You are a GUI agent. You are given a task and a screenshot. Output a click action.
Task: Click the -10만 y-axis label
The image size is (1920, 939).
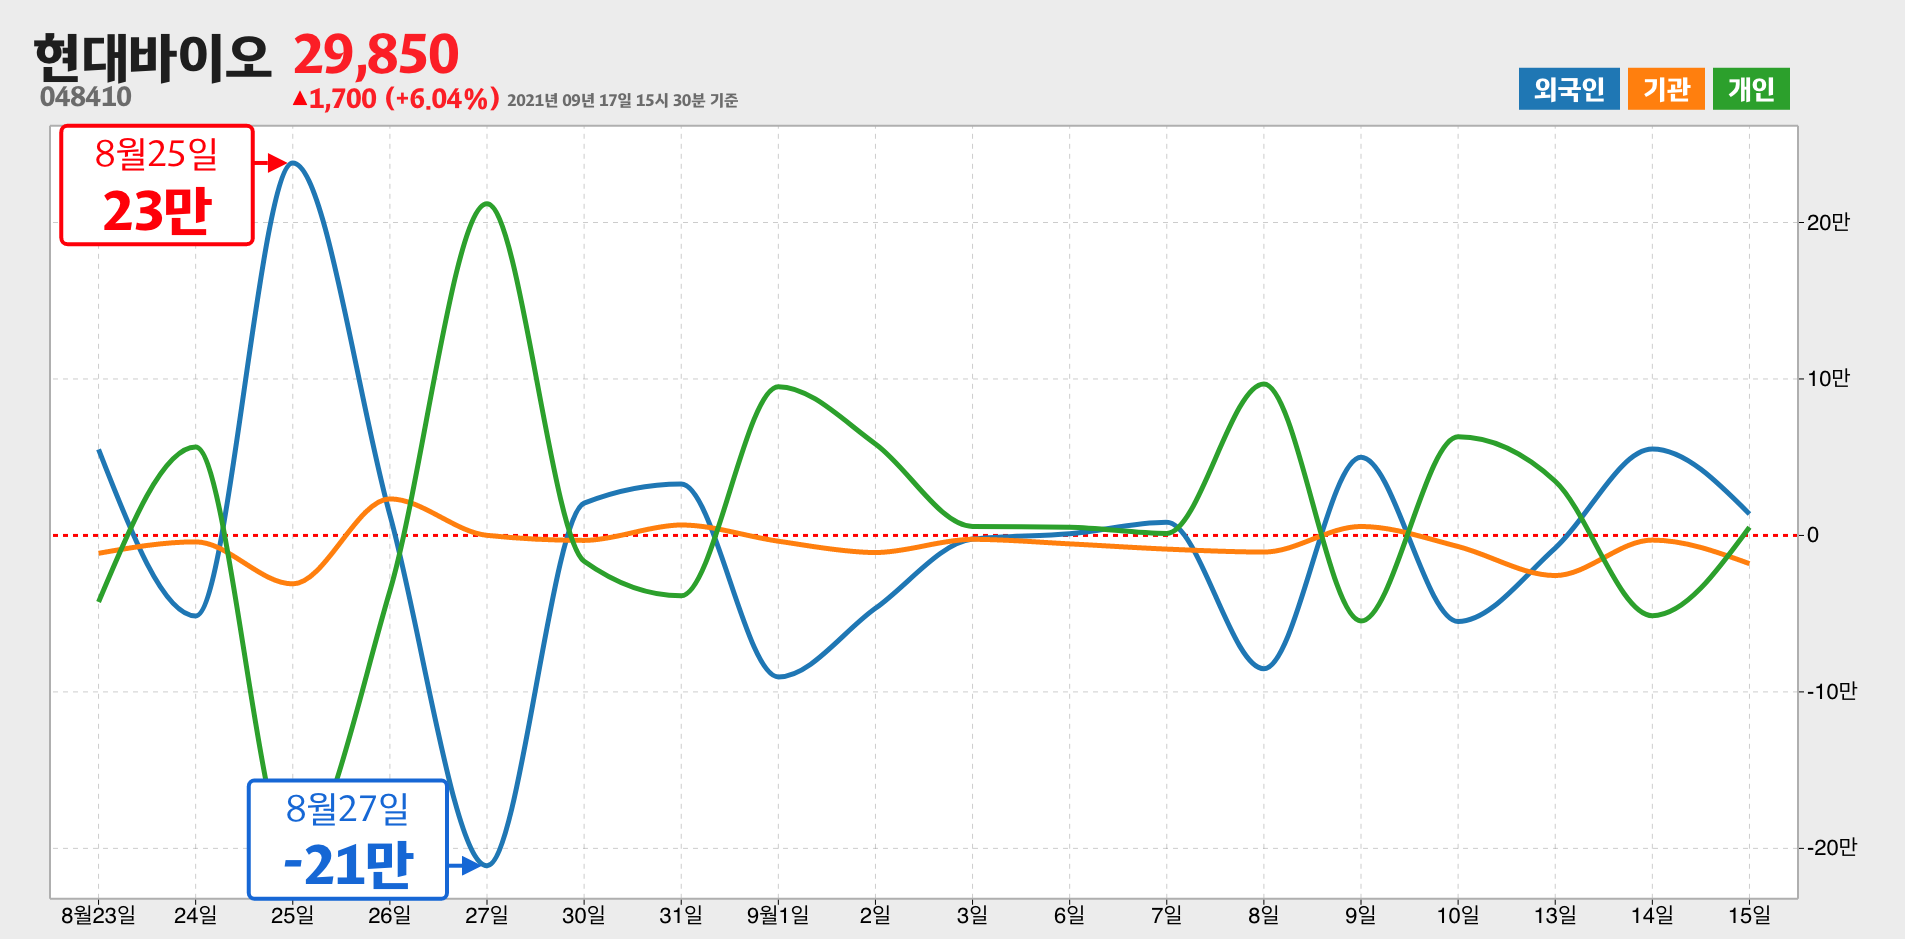pos(1831,691)
